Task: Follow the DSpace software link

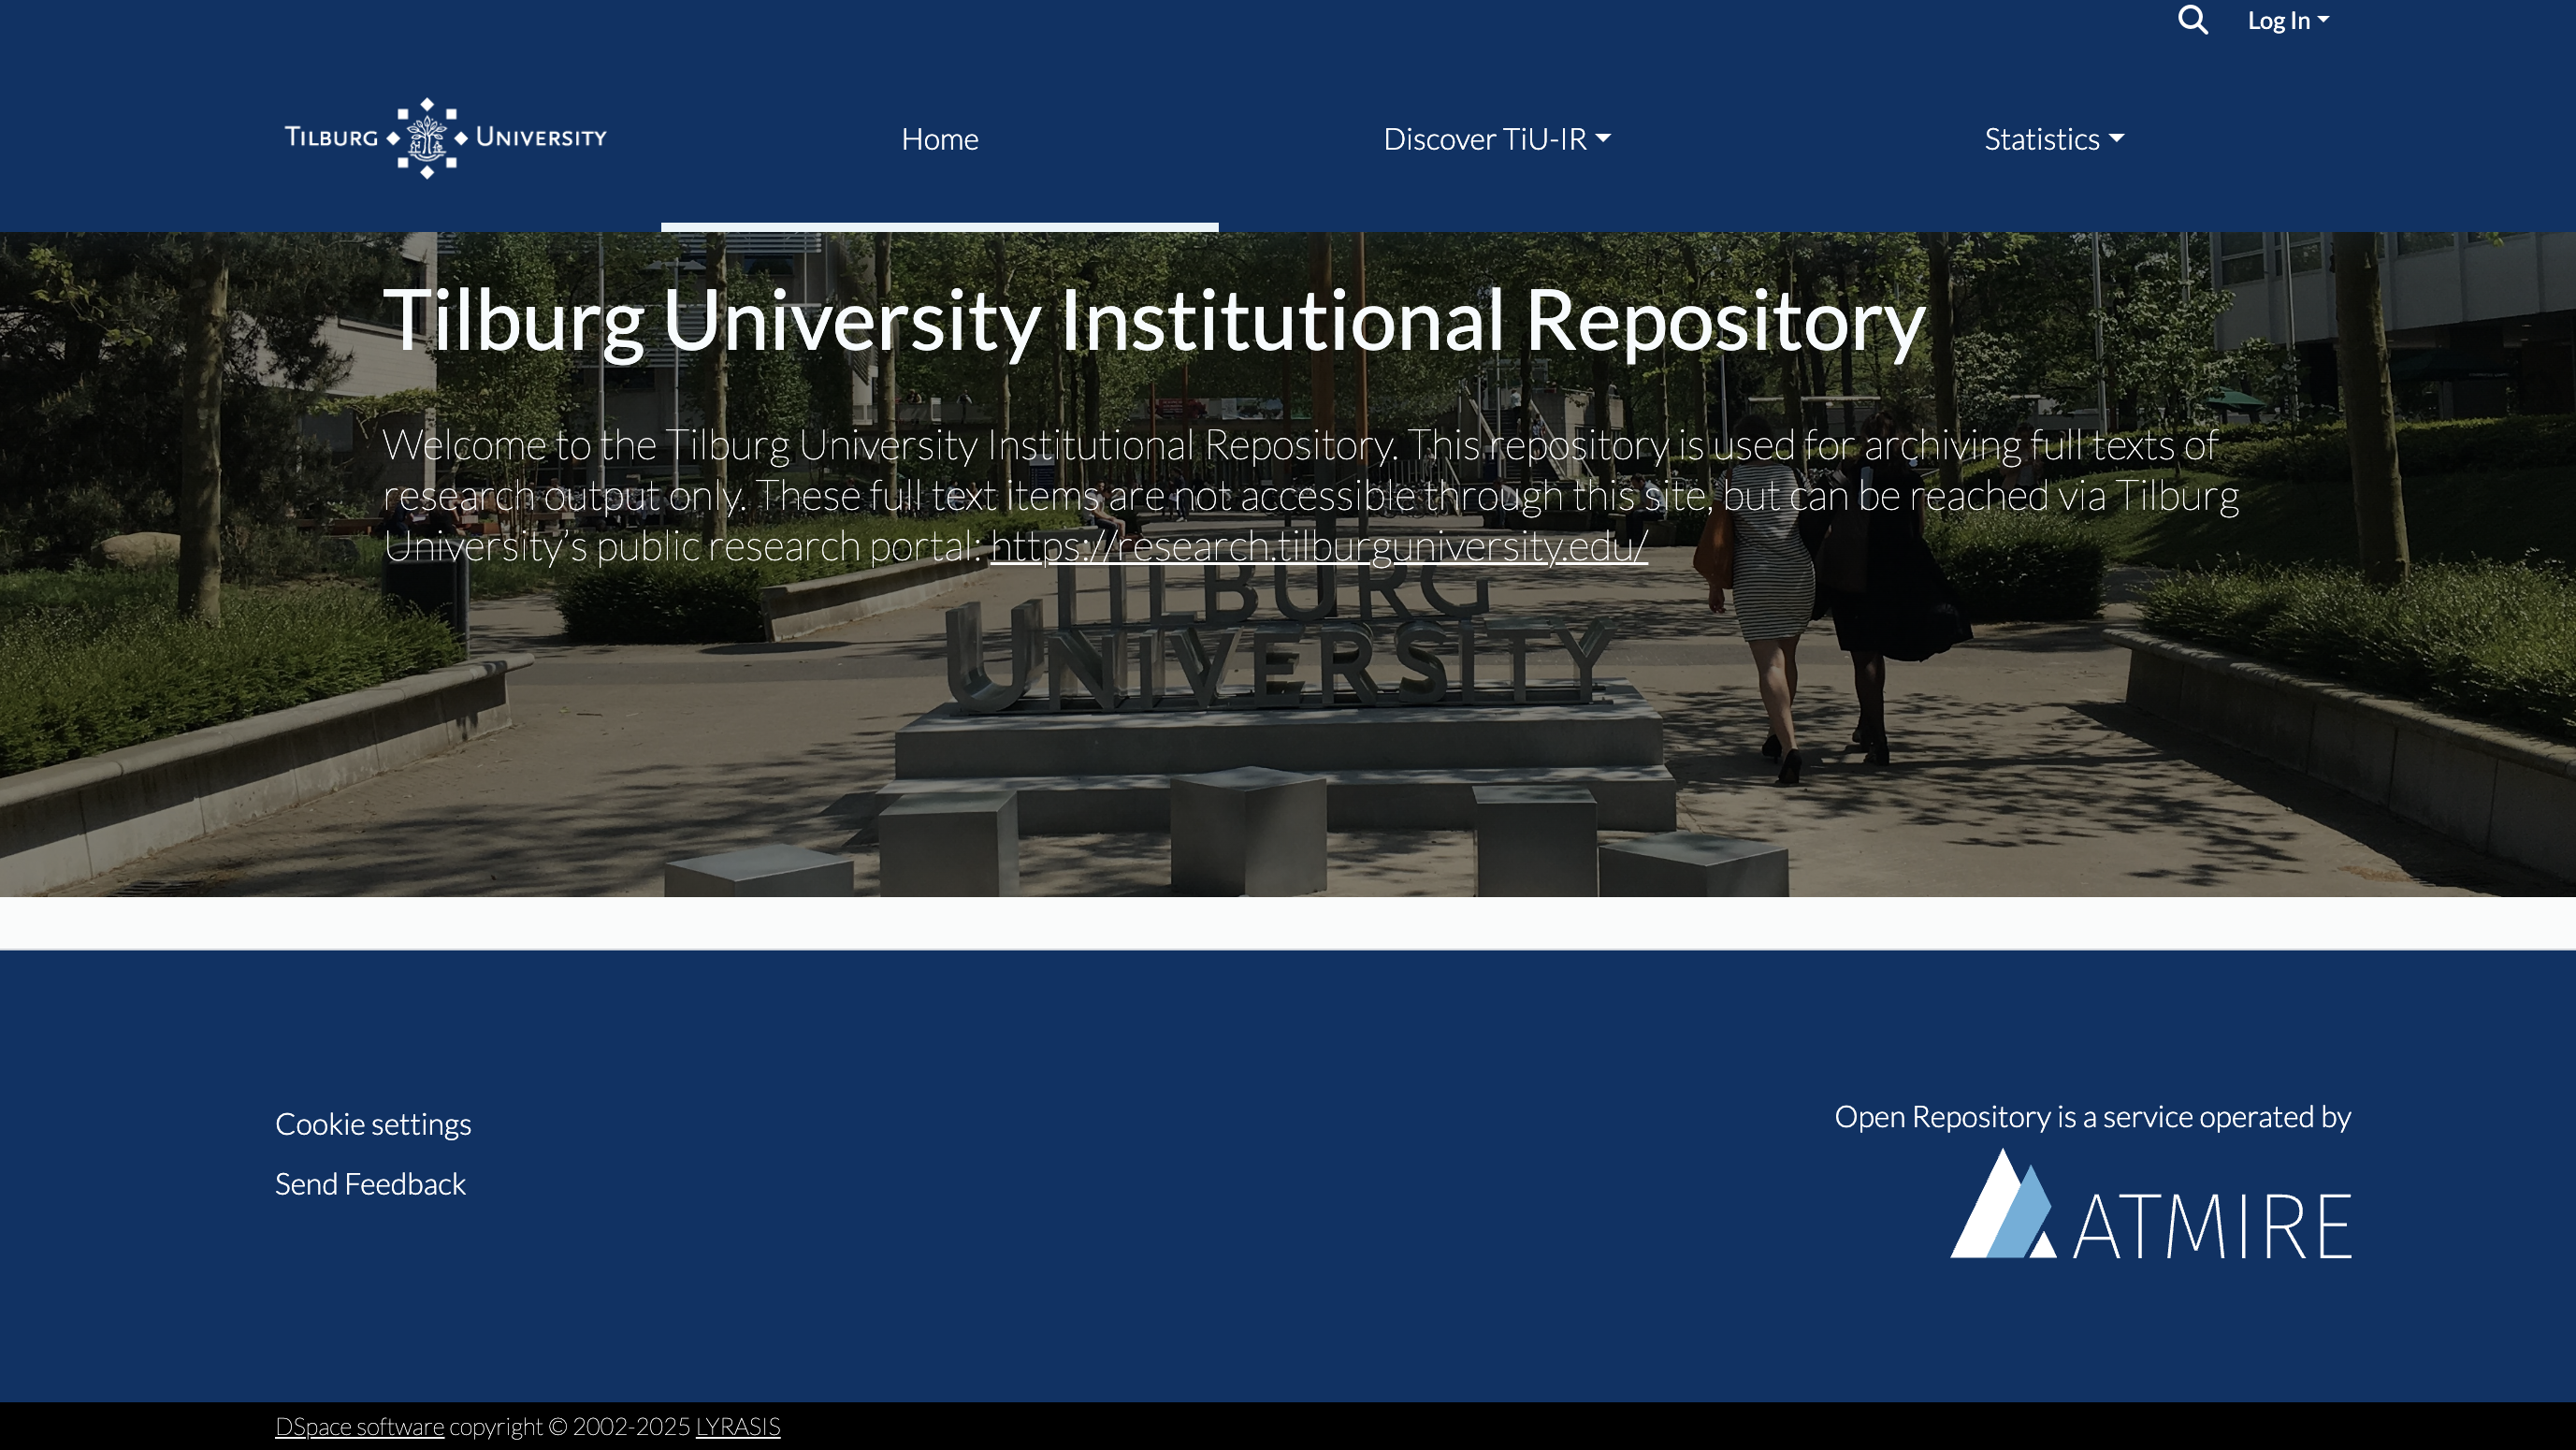Action: 359,1426
